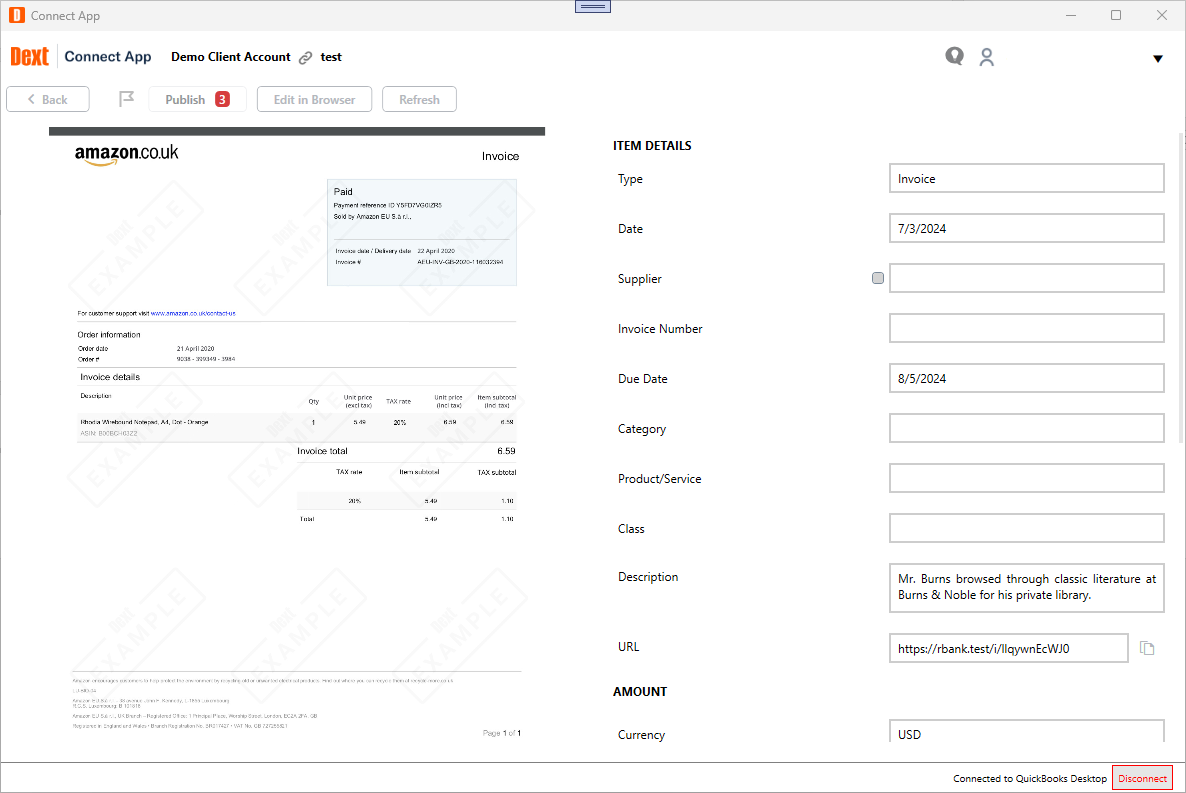Click the flag icon beside Publish
The height and width of the screenshot is (793, 1186).
click(x=126, y=99)
